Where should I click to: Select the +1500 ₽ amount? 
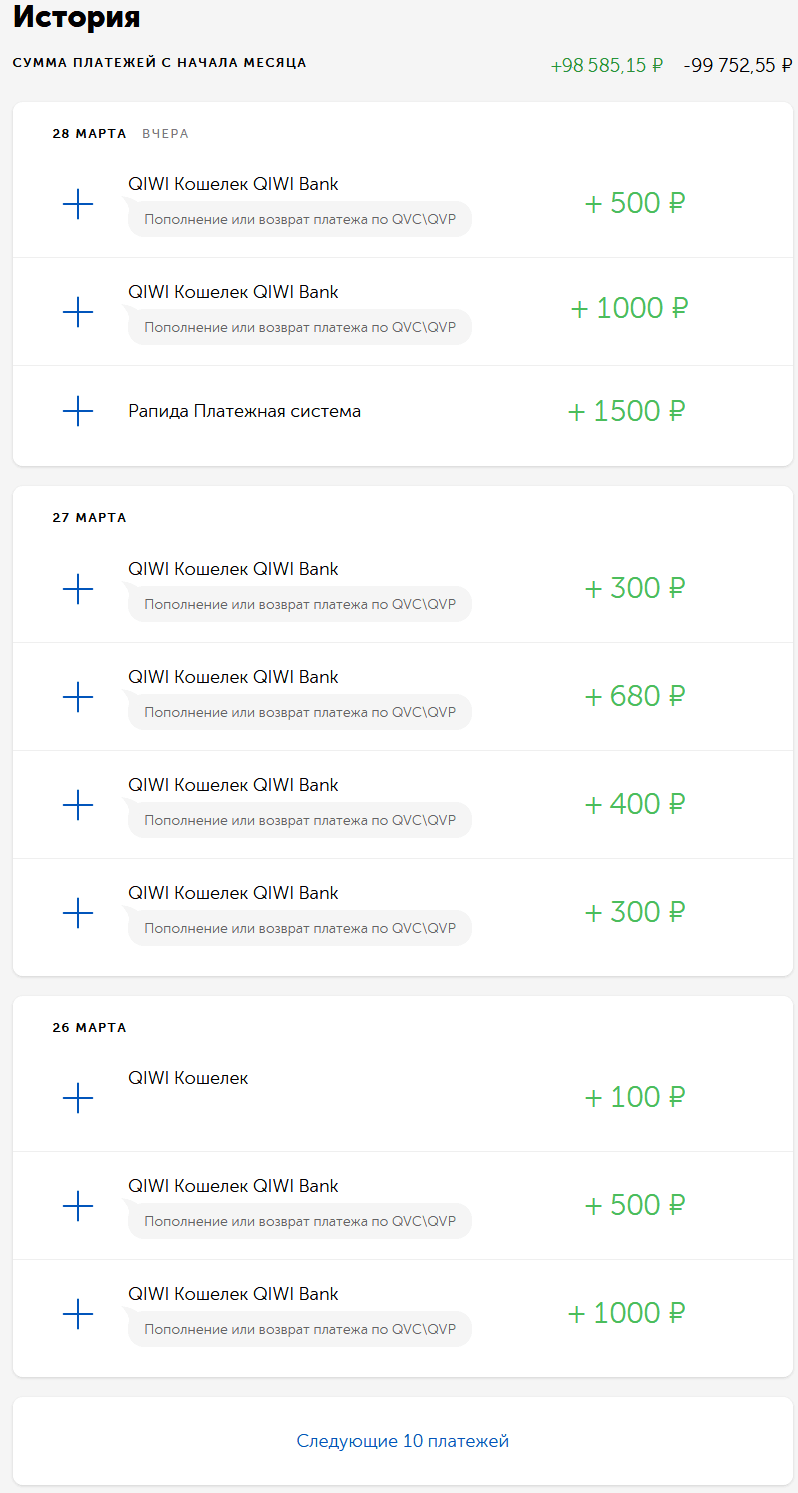[x=627, y=411]
